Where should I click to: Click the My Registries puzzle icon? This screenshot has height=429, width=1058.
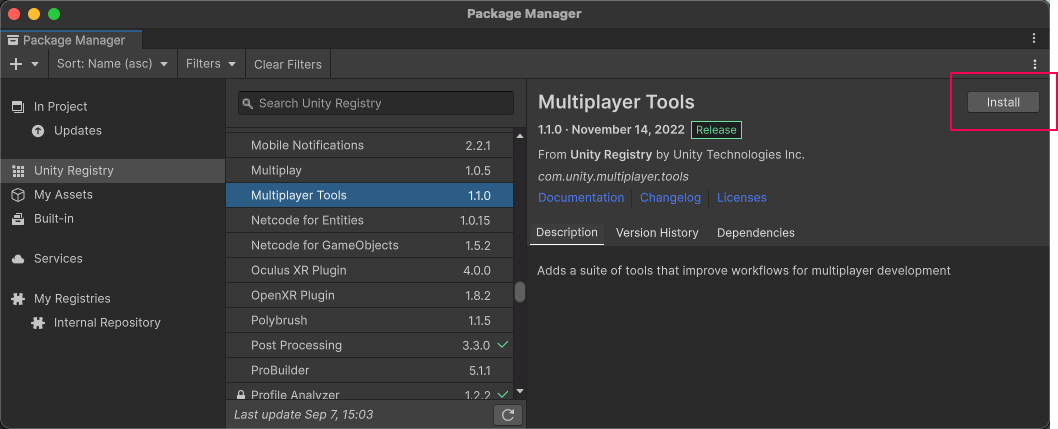pyautogui.click(x=17, y=299)
